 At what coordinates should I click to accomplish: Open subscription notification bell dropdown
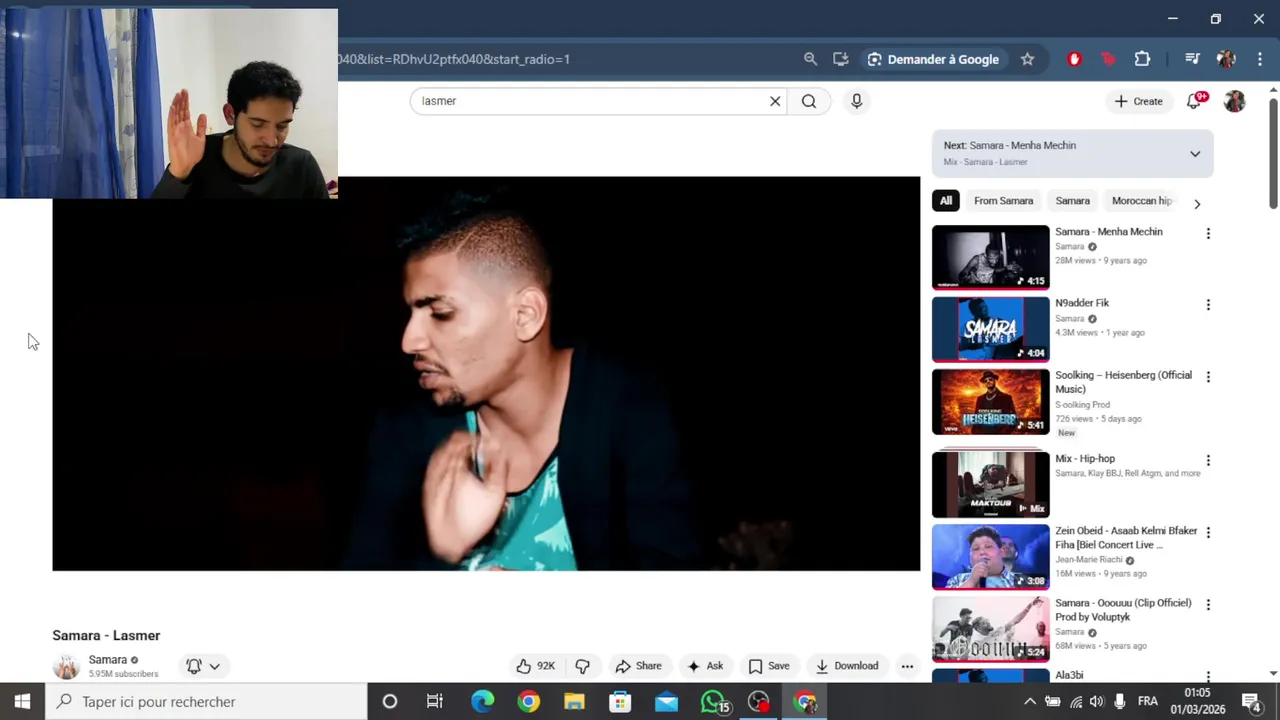pos(202,666)
